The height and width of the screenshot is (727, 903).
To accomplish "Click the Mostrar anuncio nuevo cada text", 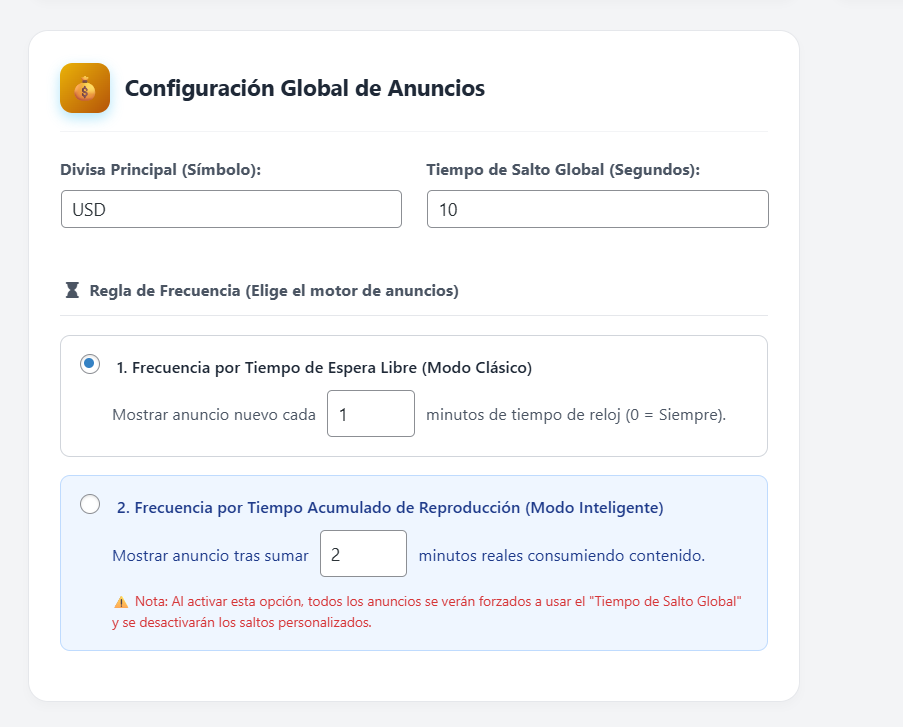I will (214, 414).
